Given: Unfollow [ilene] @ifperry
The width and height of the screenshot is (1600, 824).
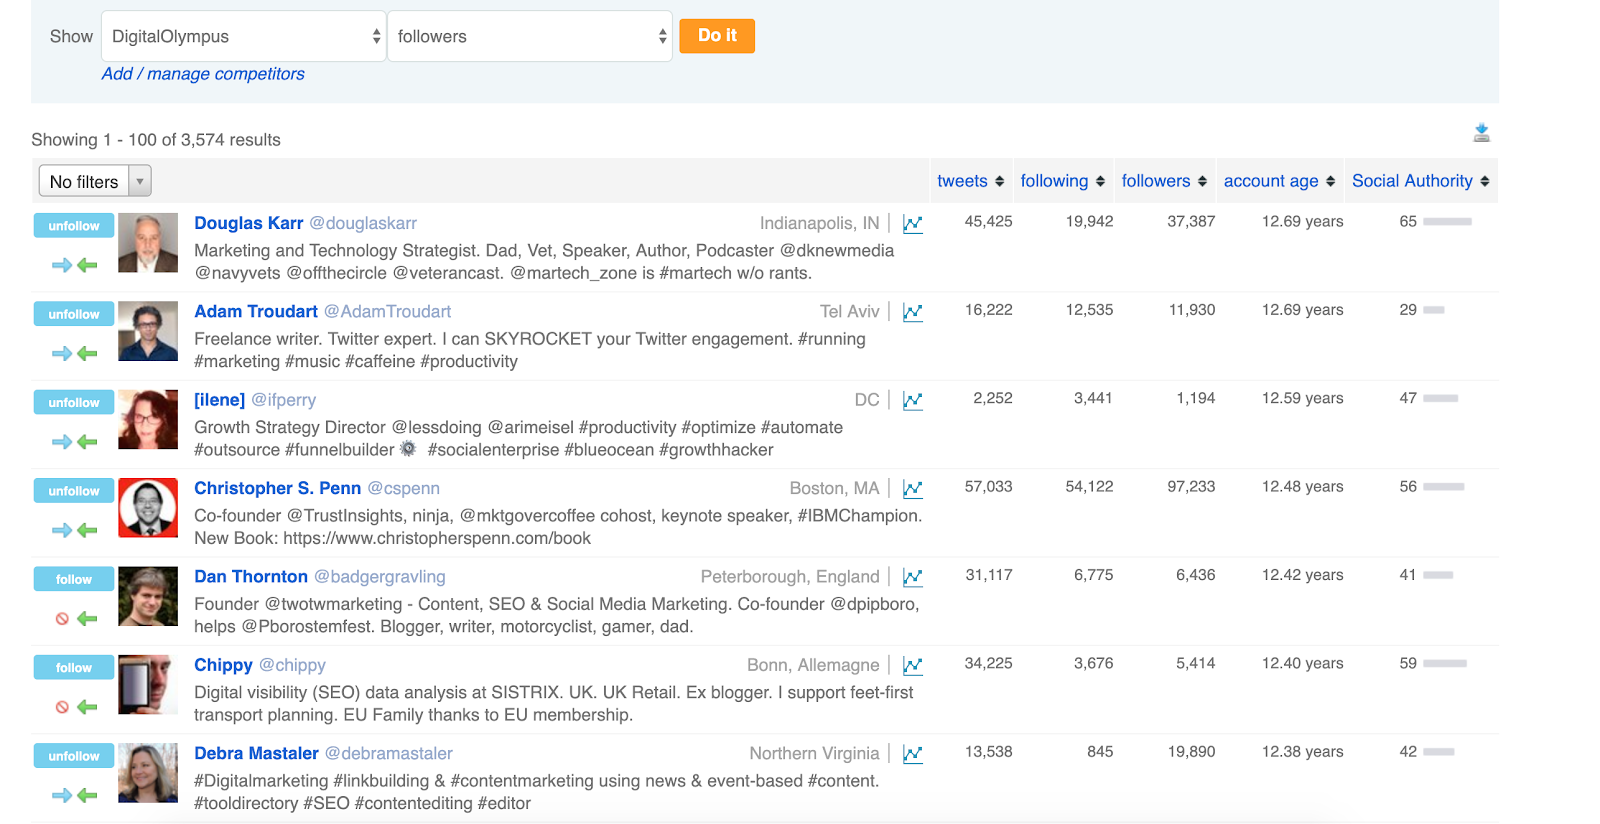Looking at the screenshot, I should click(74, 402).
